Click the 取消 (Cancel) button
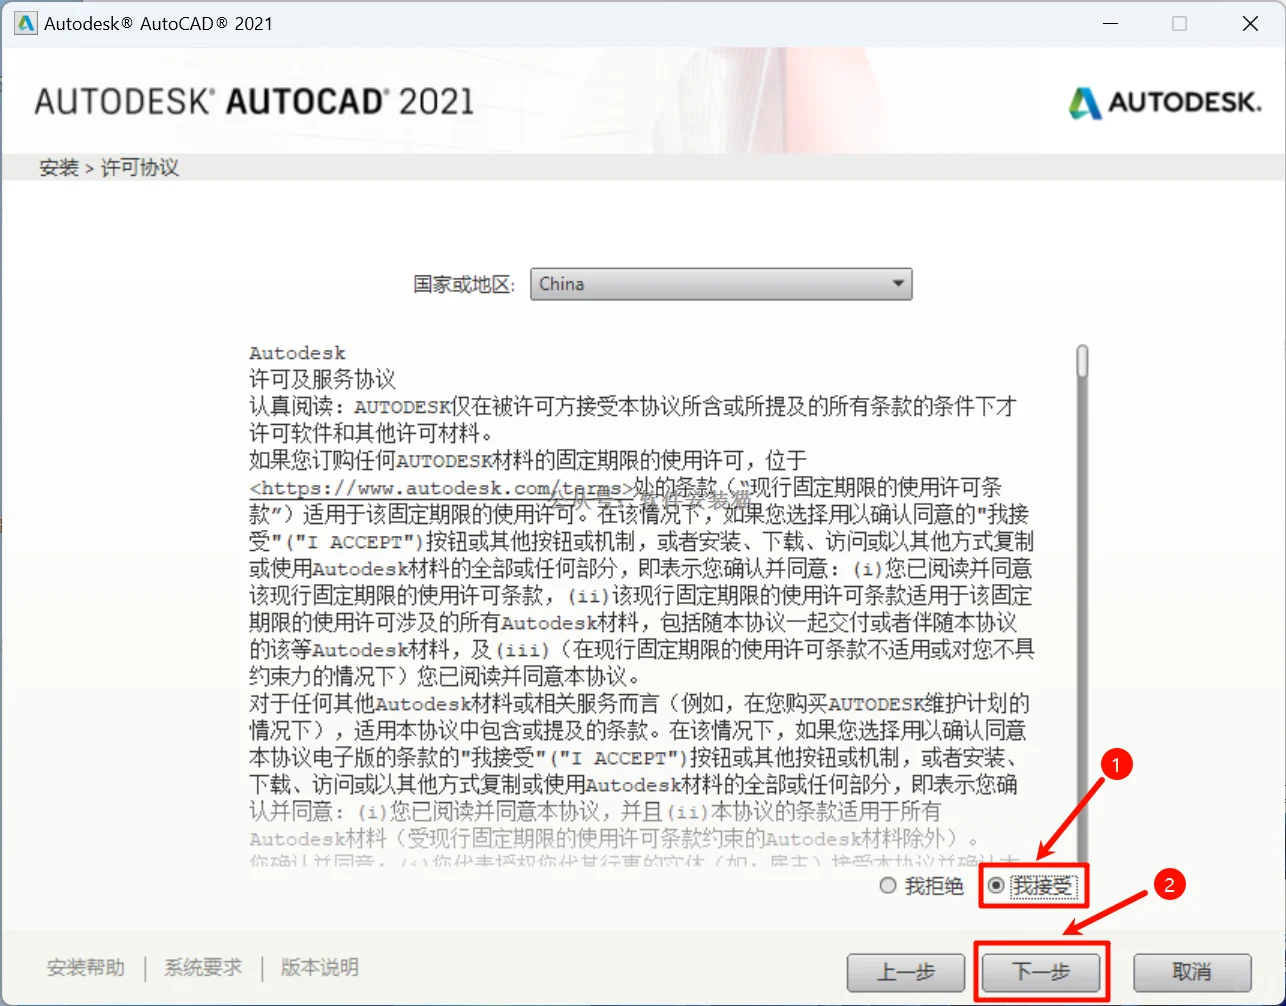The image size is (1286, 1006). pyautogui.click(x=1192, y=971)
